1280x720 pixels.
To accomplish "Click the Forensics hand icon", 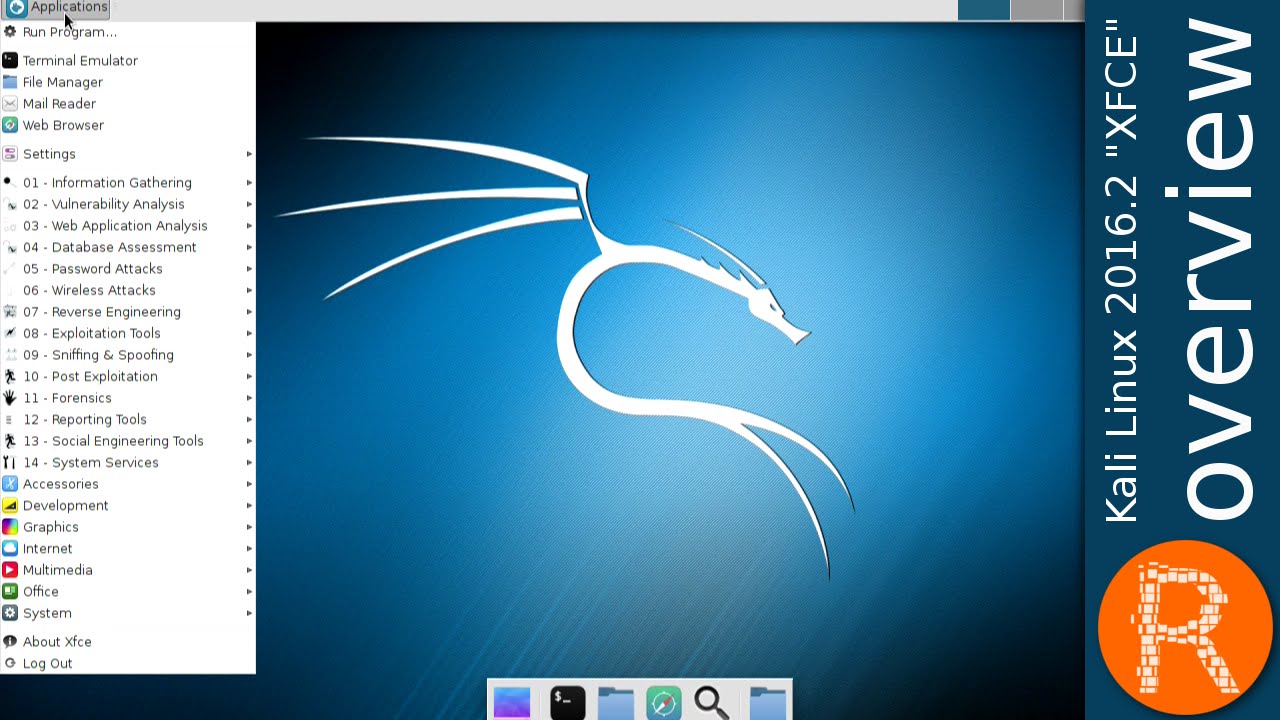I will (x=10, y=397).
